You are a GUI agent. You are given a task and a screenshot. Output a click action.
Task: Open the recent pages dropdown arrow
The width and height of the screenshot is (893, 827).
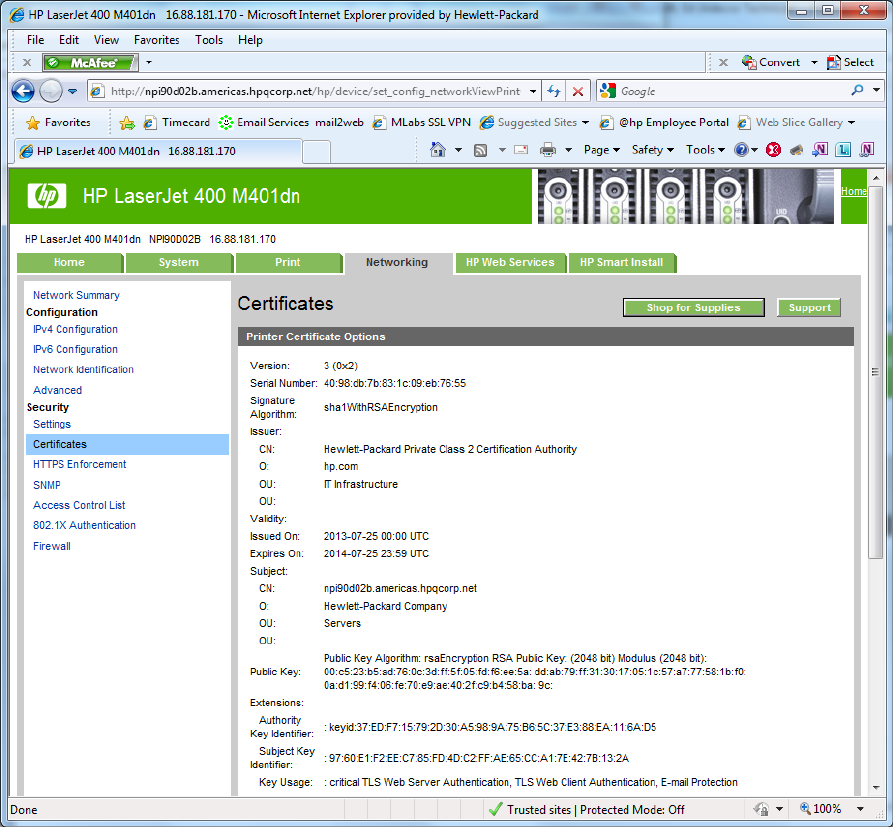click(x=72, y=91)
